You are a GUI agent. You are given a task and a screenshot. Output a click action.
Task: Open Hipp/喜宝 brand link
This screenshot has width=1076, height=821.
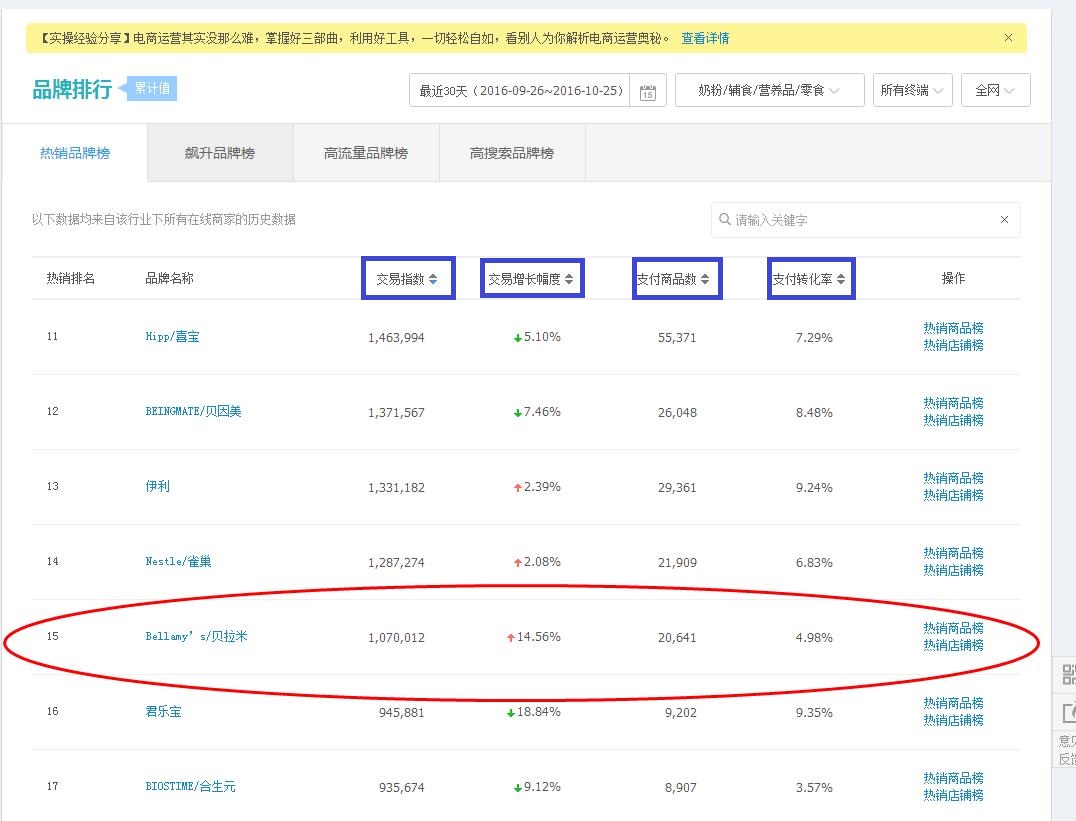tap(172, 336)
